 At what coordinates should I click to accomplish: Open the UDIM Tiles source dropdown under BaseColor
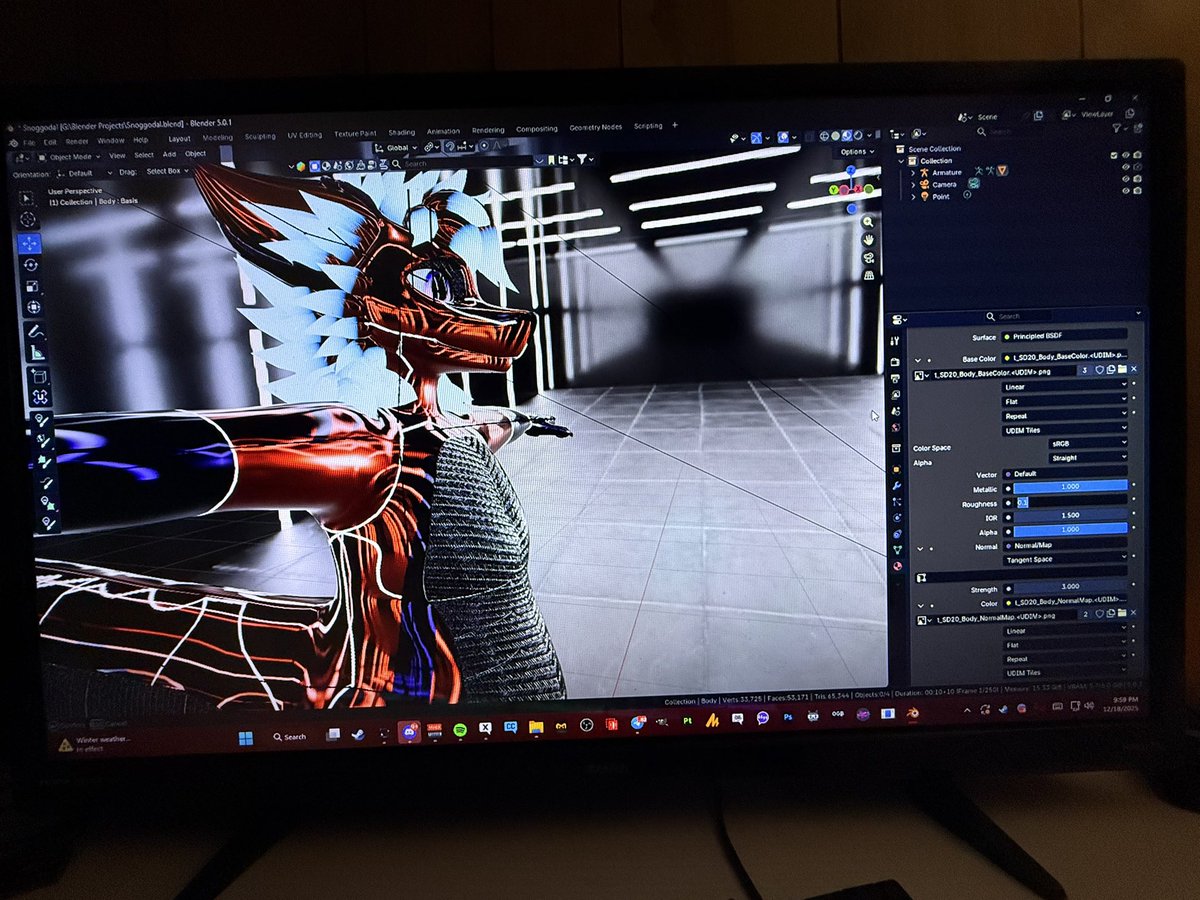[x=1065, y=430]
